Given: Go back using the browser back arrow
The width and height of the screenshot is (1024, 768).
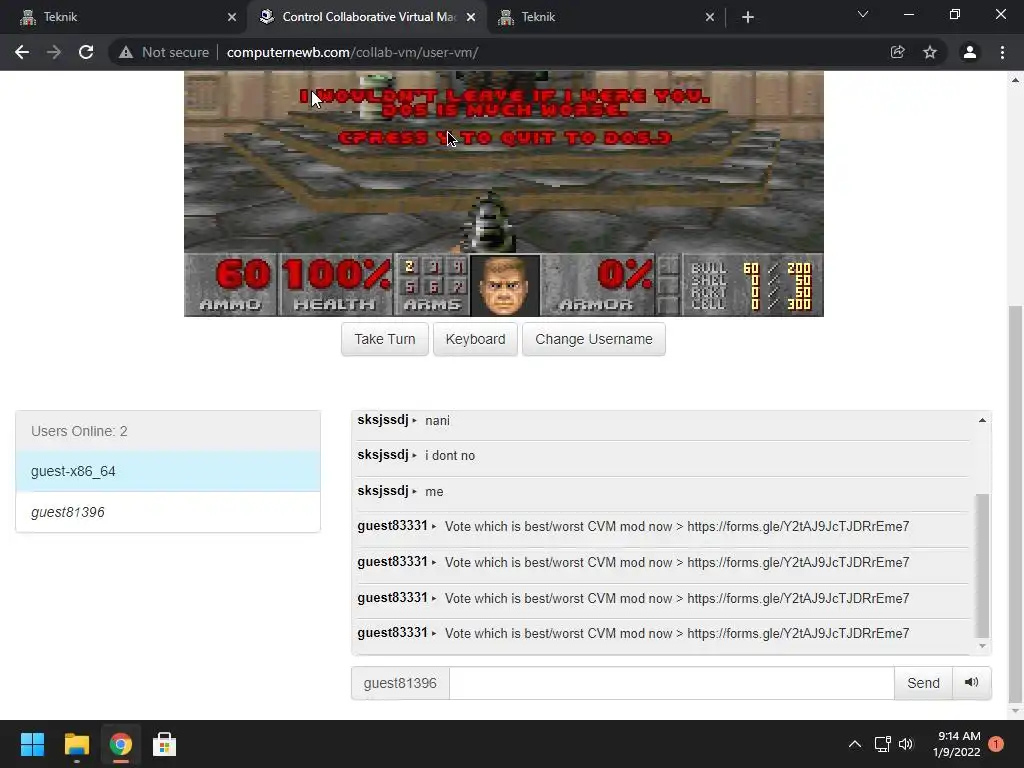Looking at the screenshot, I should click(x=22, y=52).
